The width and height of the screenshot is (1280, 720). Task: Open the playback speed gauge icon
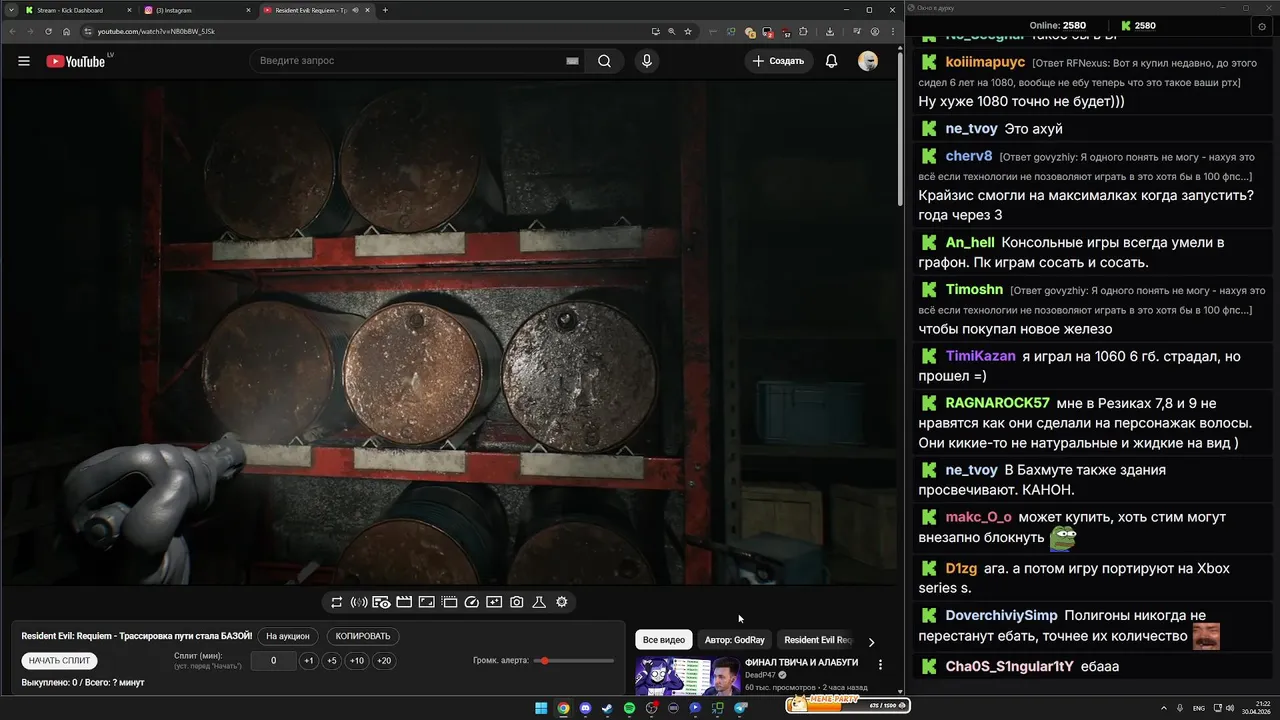pos(472,602)
